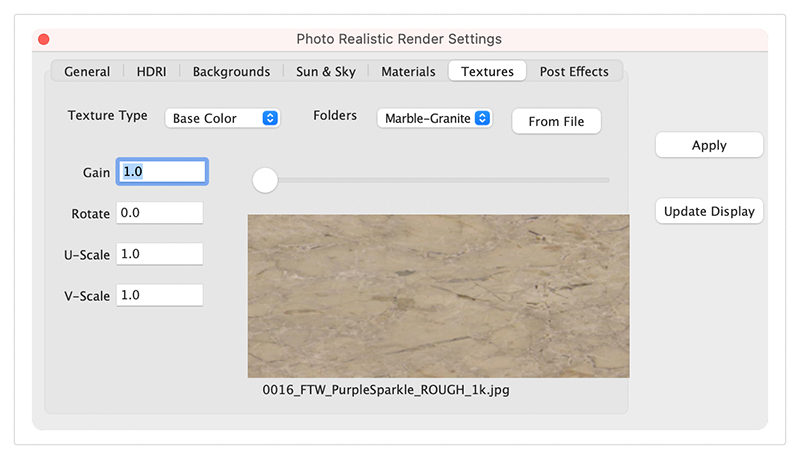Open the Materials tab
The height and width of the screenshot is (459, 800).
pos(408,72)
